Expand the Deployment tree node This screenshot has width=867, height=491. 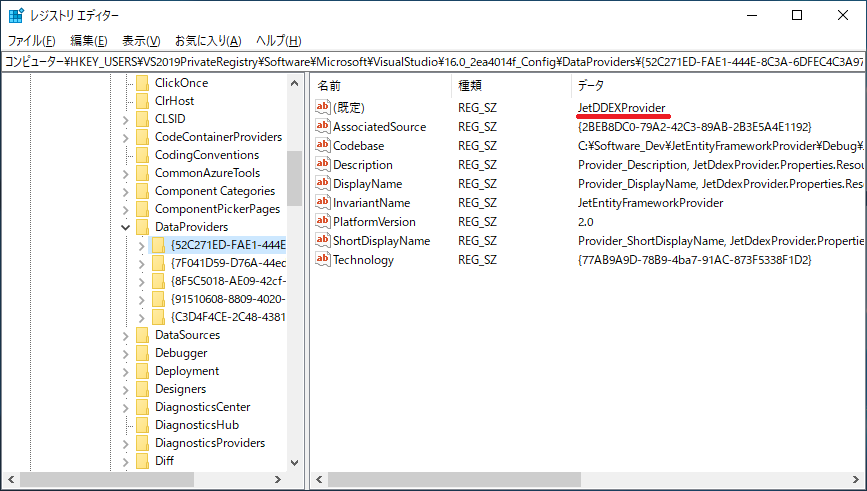[126, 372]
